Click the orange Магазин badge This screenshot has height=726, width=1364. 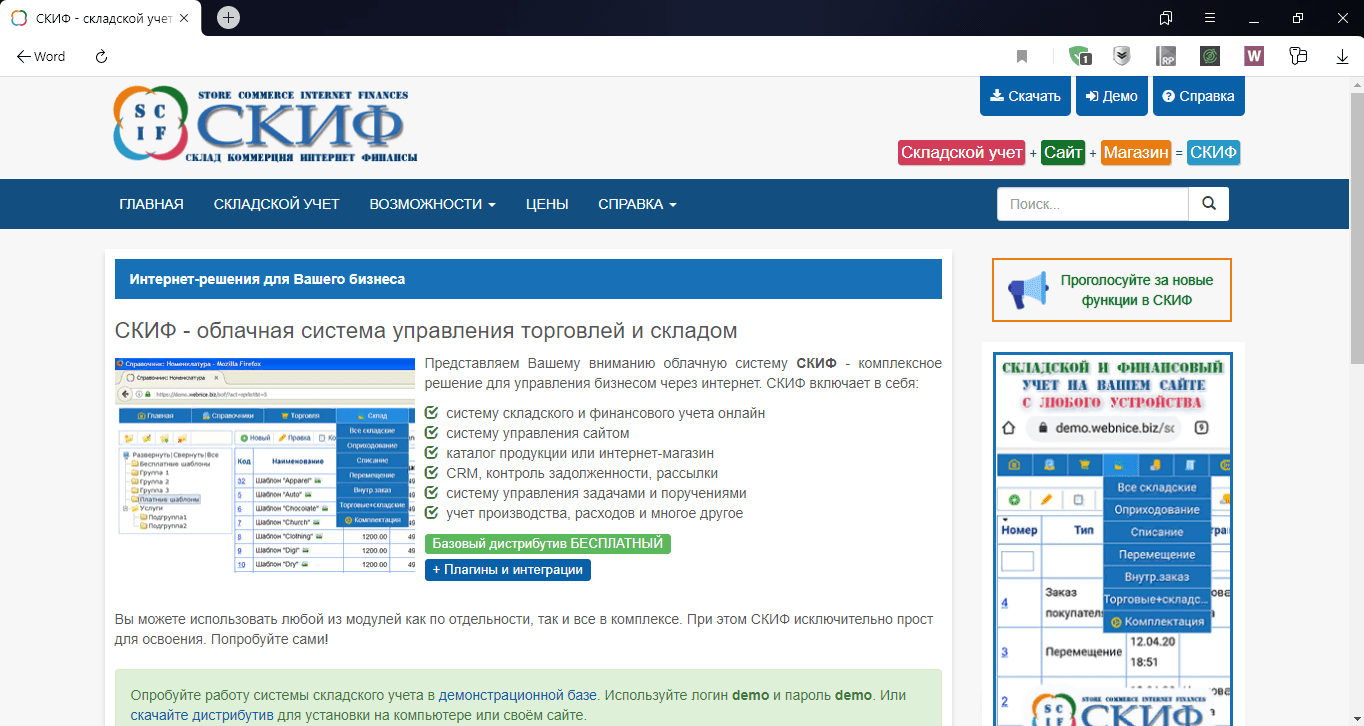[x=1136, y=153]
